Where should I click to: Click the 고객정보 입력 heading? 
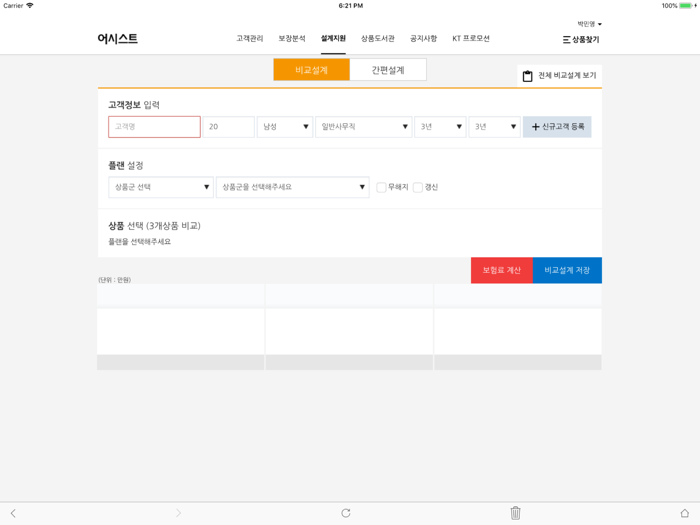click(x=134, y=105)
